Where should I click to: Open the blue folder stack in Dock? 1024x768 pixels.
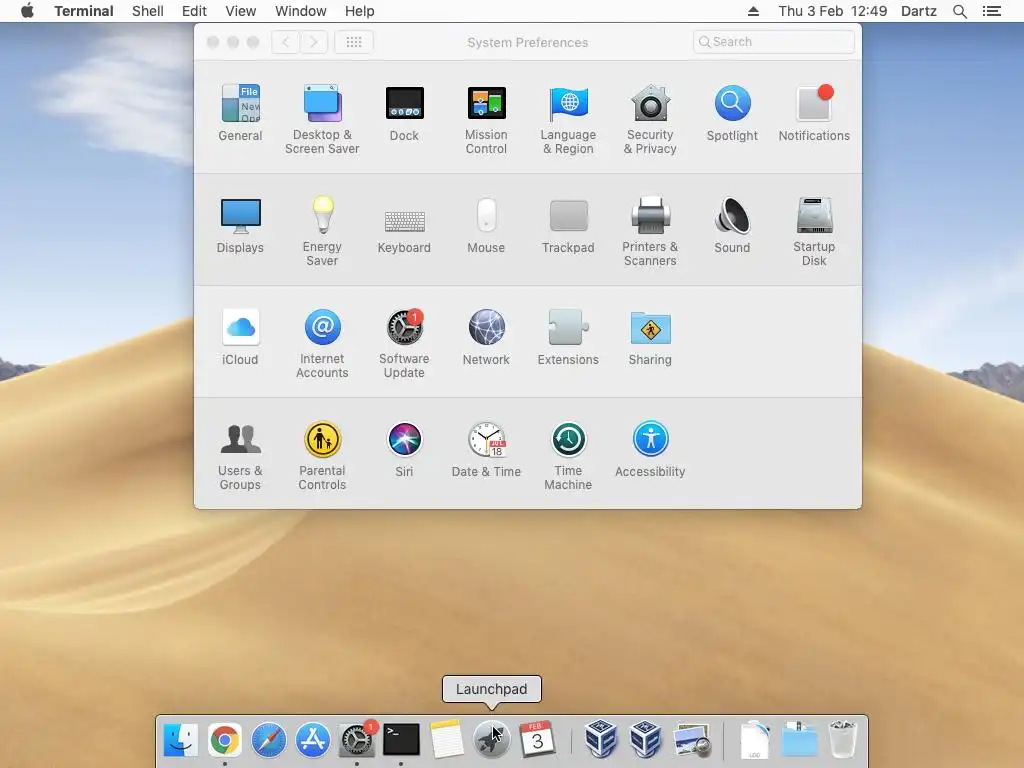(799, 739)
